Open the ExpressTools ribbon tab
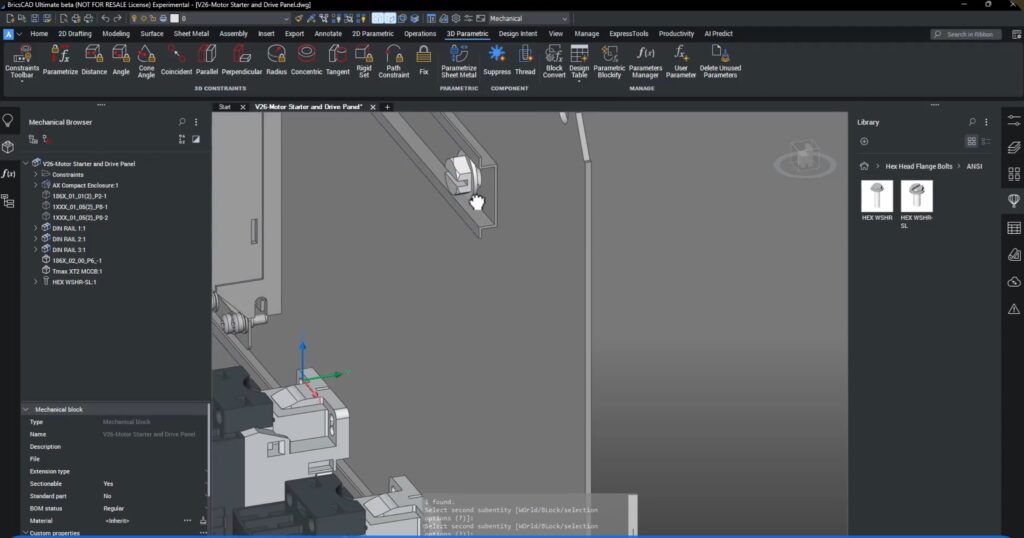 click(628, 33)
